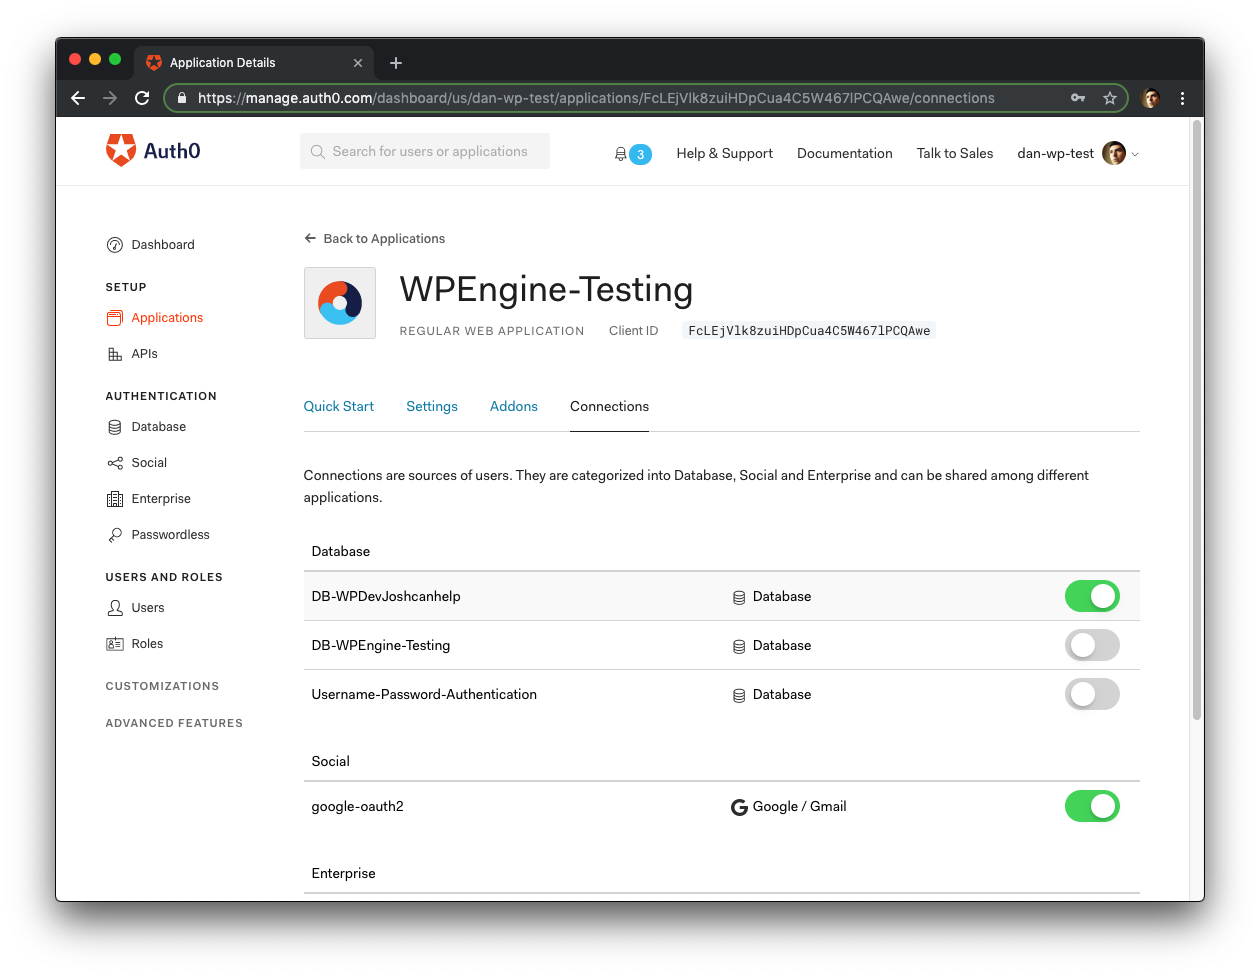The height and width of the screenshot is (975, 1260).
Task: Bookmark page with the star icon
Action: pyautogui.click(x=1109, y=98)
